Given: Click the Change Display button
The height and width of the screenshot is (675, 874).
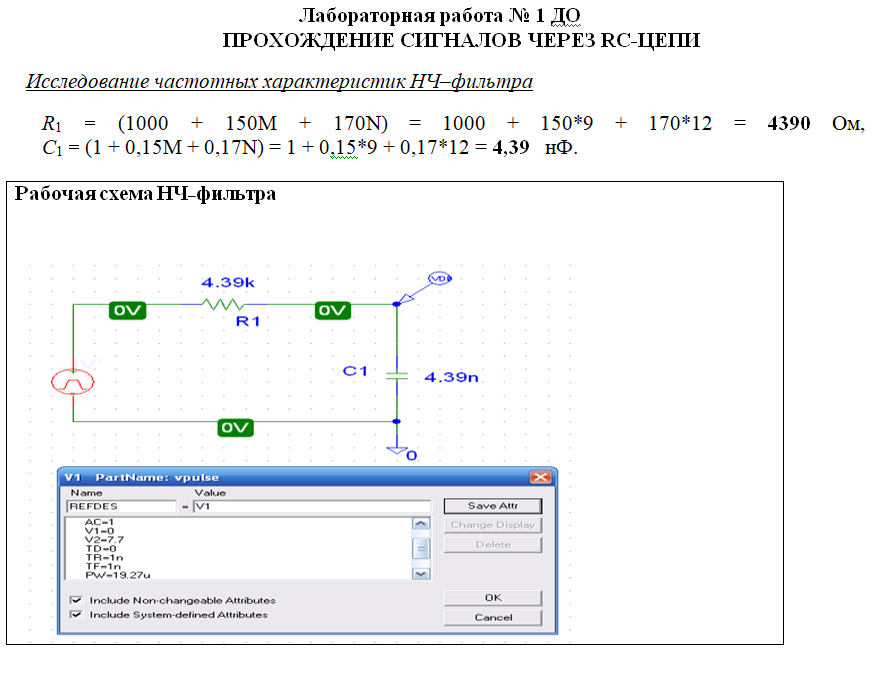Looking at the screenshot, I should pos(493,525).
